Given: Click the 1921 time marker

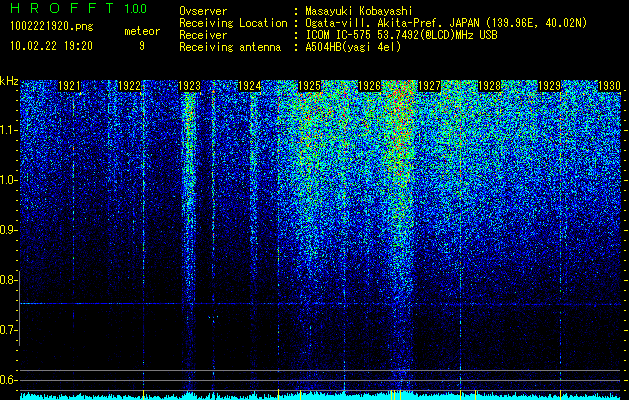Looking at the screenshot, I should (x=69, y=86).
